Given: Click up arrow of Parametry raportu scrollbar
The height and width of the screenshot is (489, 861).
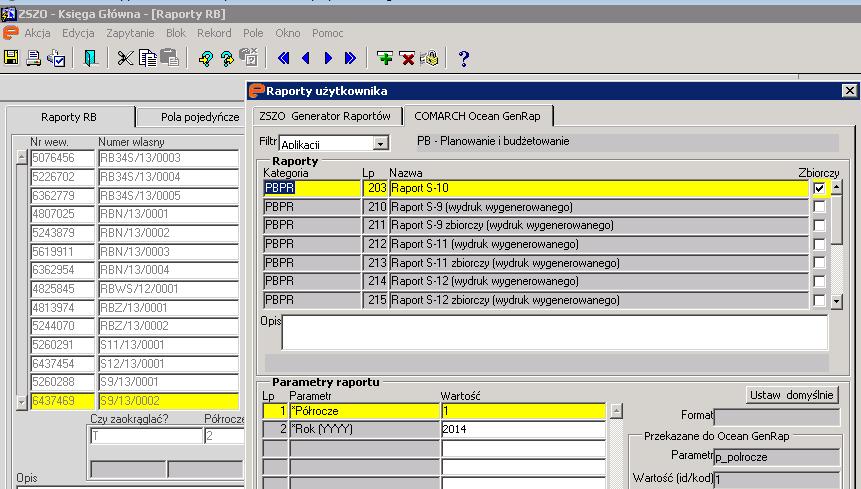Looking at the screenshot, I should 616,411.
